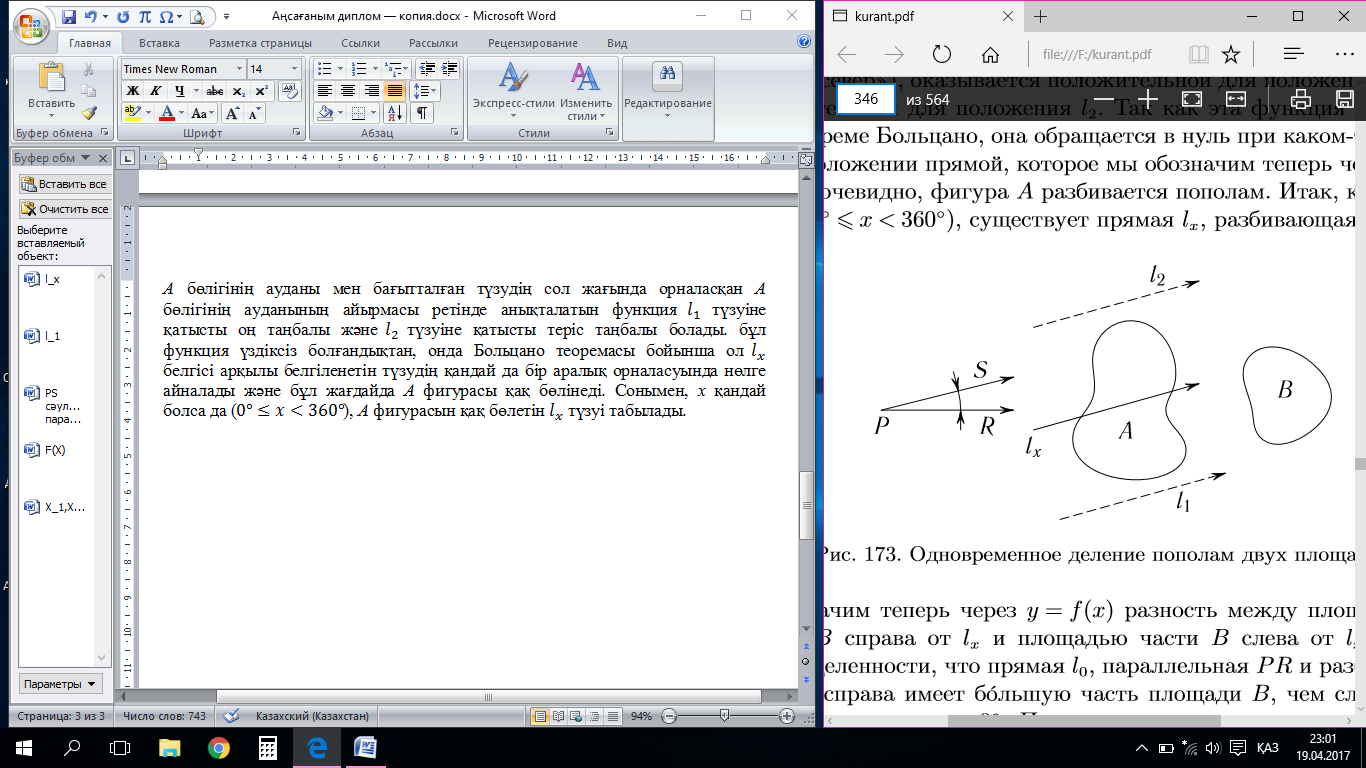Justify the paragraph text
The width and height of the screenshot is (1366, 768).
[x=395, y=91]
